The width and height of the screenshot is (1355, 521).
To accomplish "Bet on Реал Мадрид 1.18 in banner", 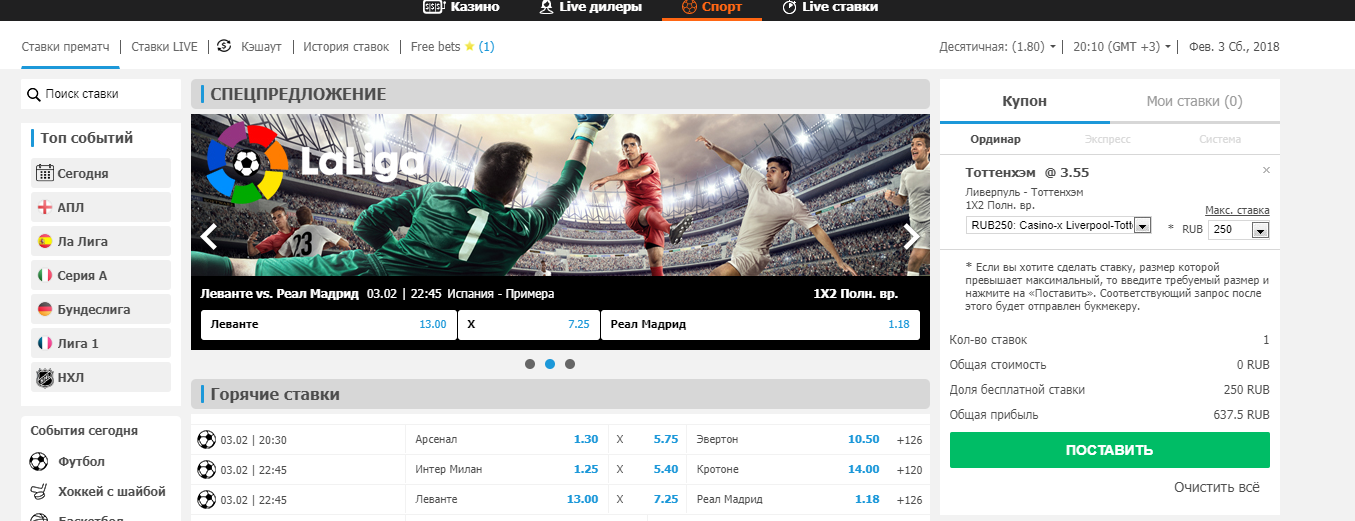I will coord(760,325).
